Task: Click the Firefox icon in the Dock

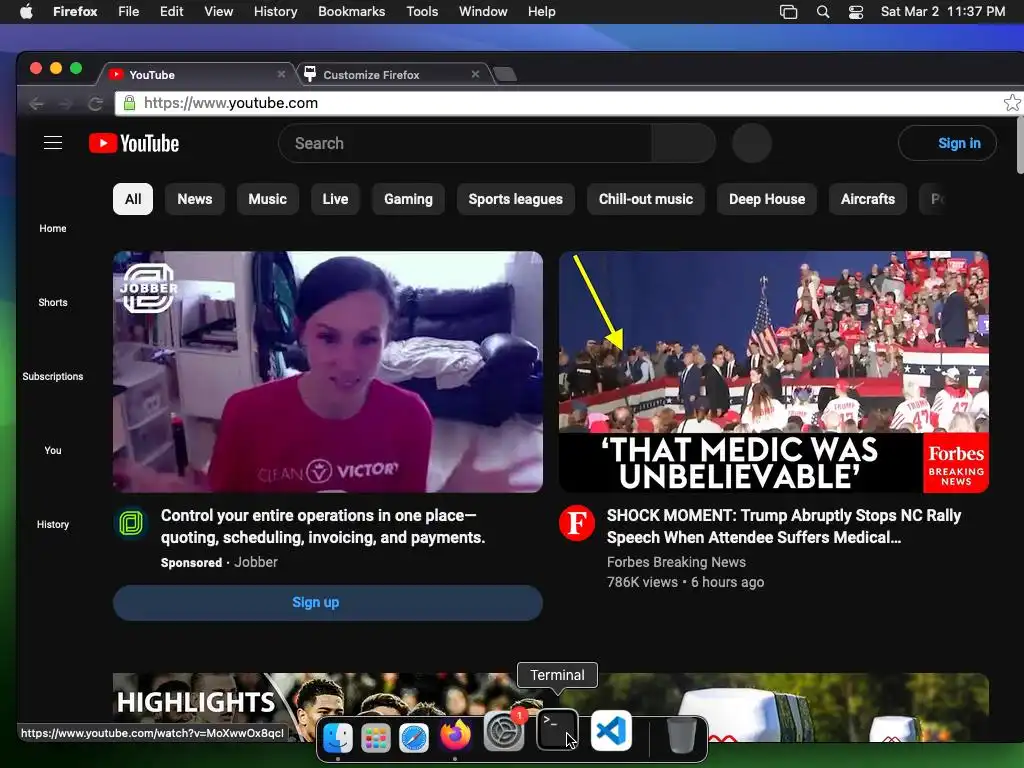Action: (x=455, y=735)
